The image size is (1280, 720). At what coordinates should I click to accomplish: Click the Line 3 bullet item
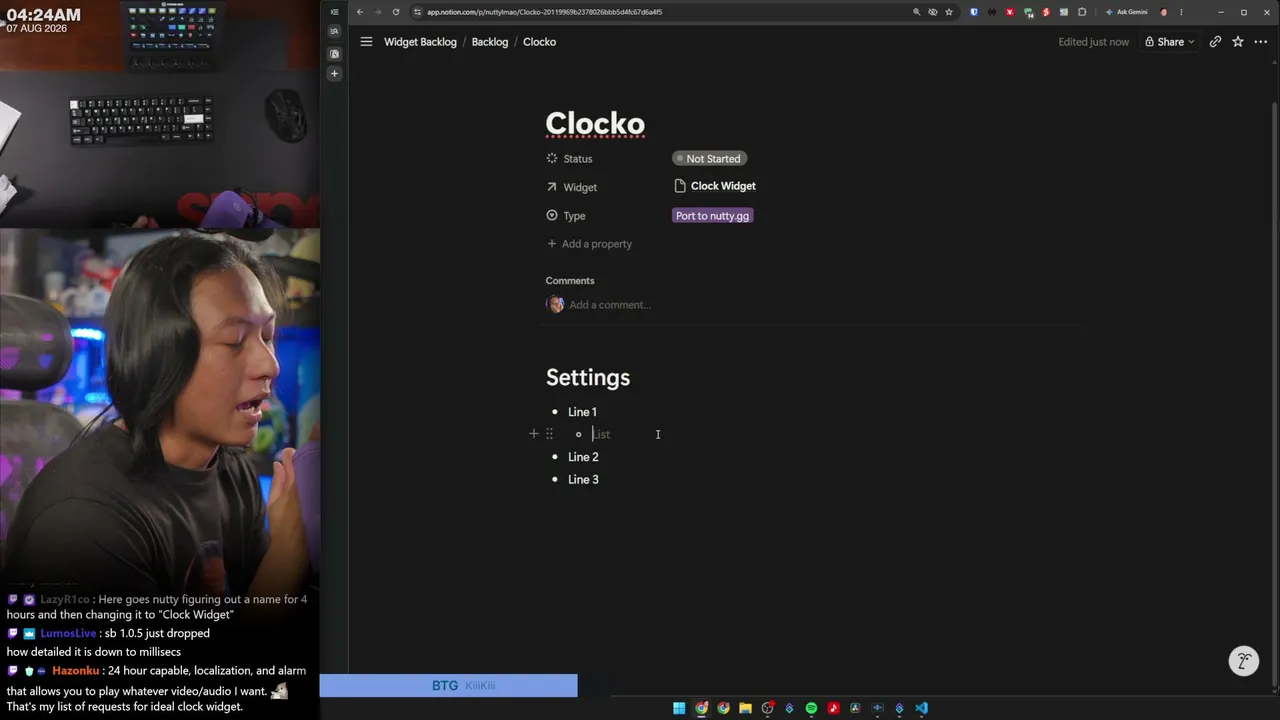click(x=583, y=479)
